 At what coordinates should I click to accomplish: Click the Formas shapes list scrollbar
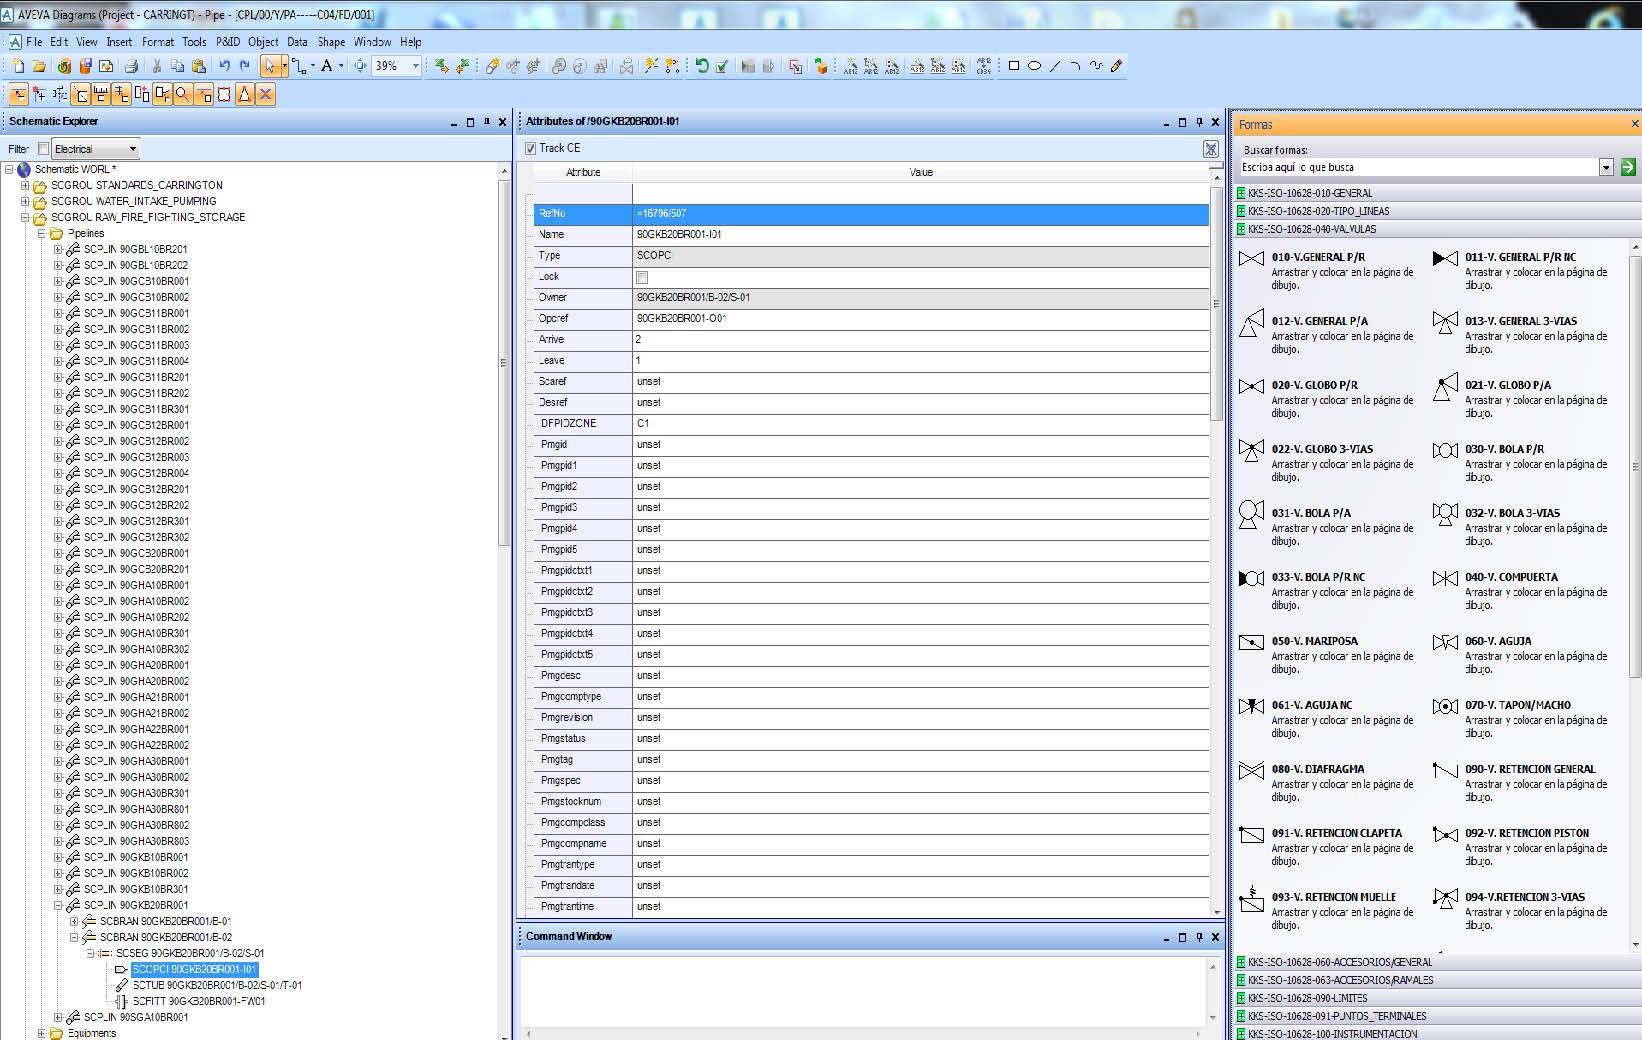[1636, 465]
